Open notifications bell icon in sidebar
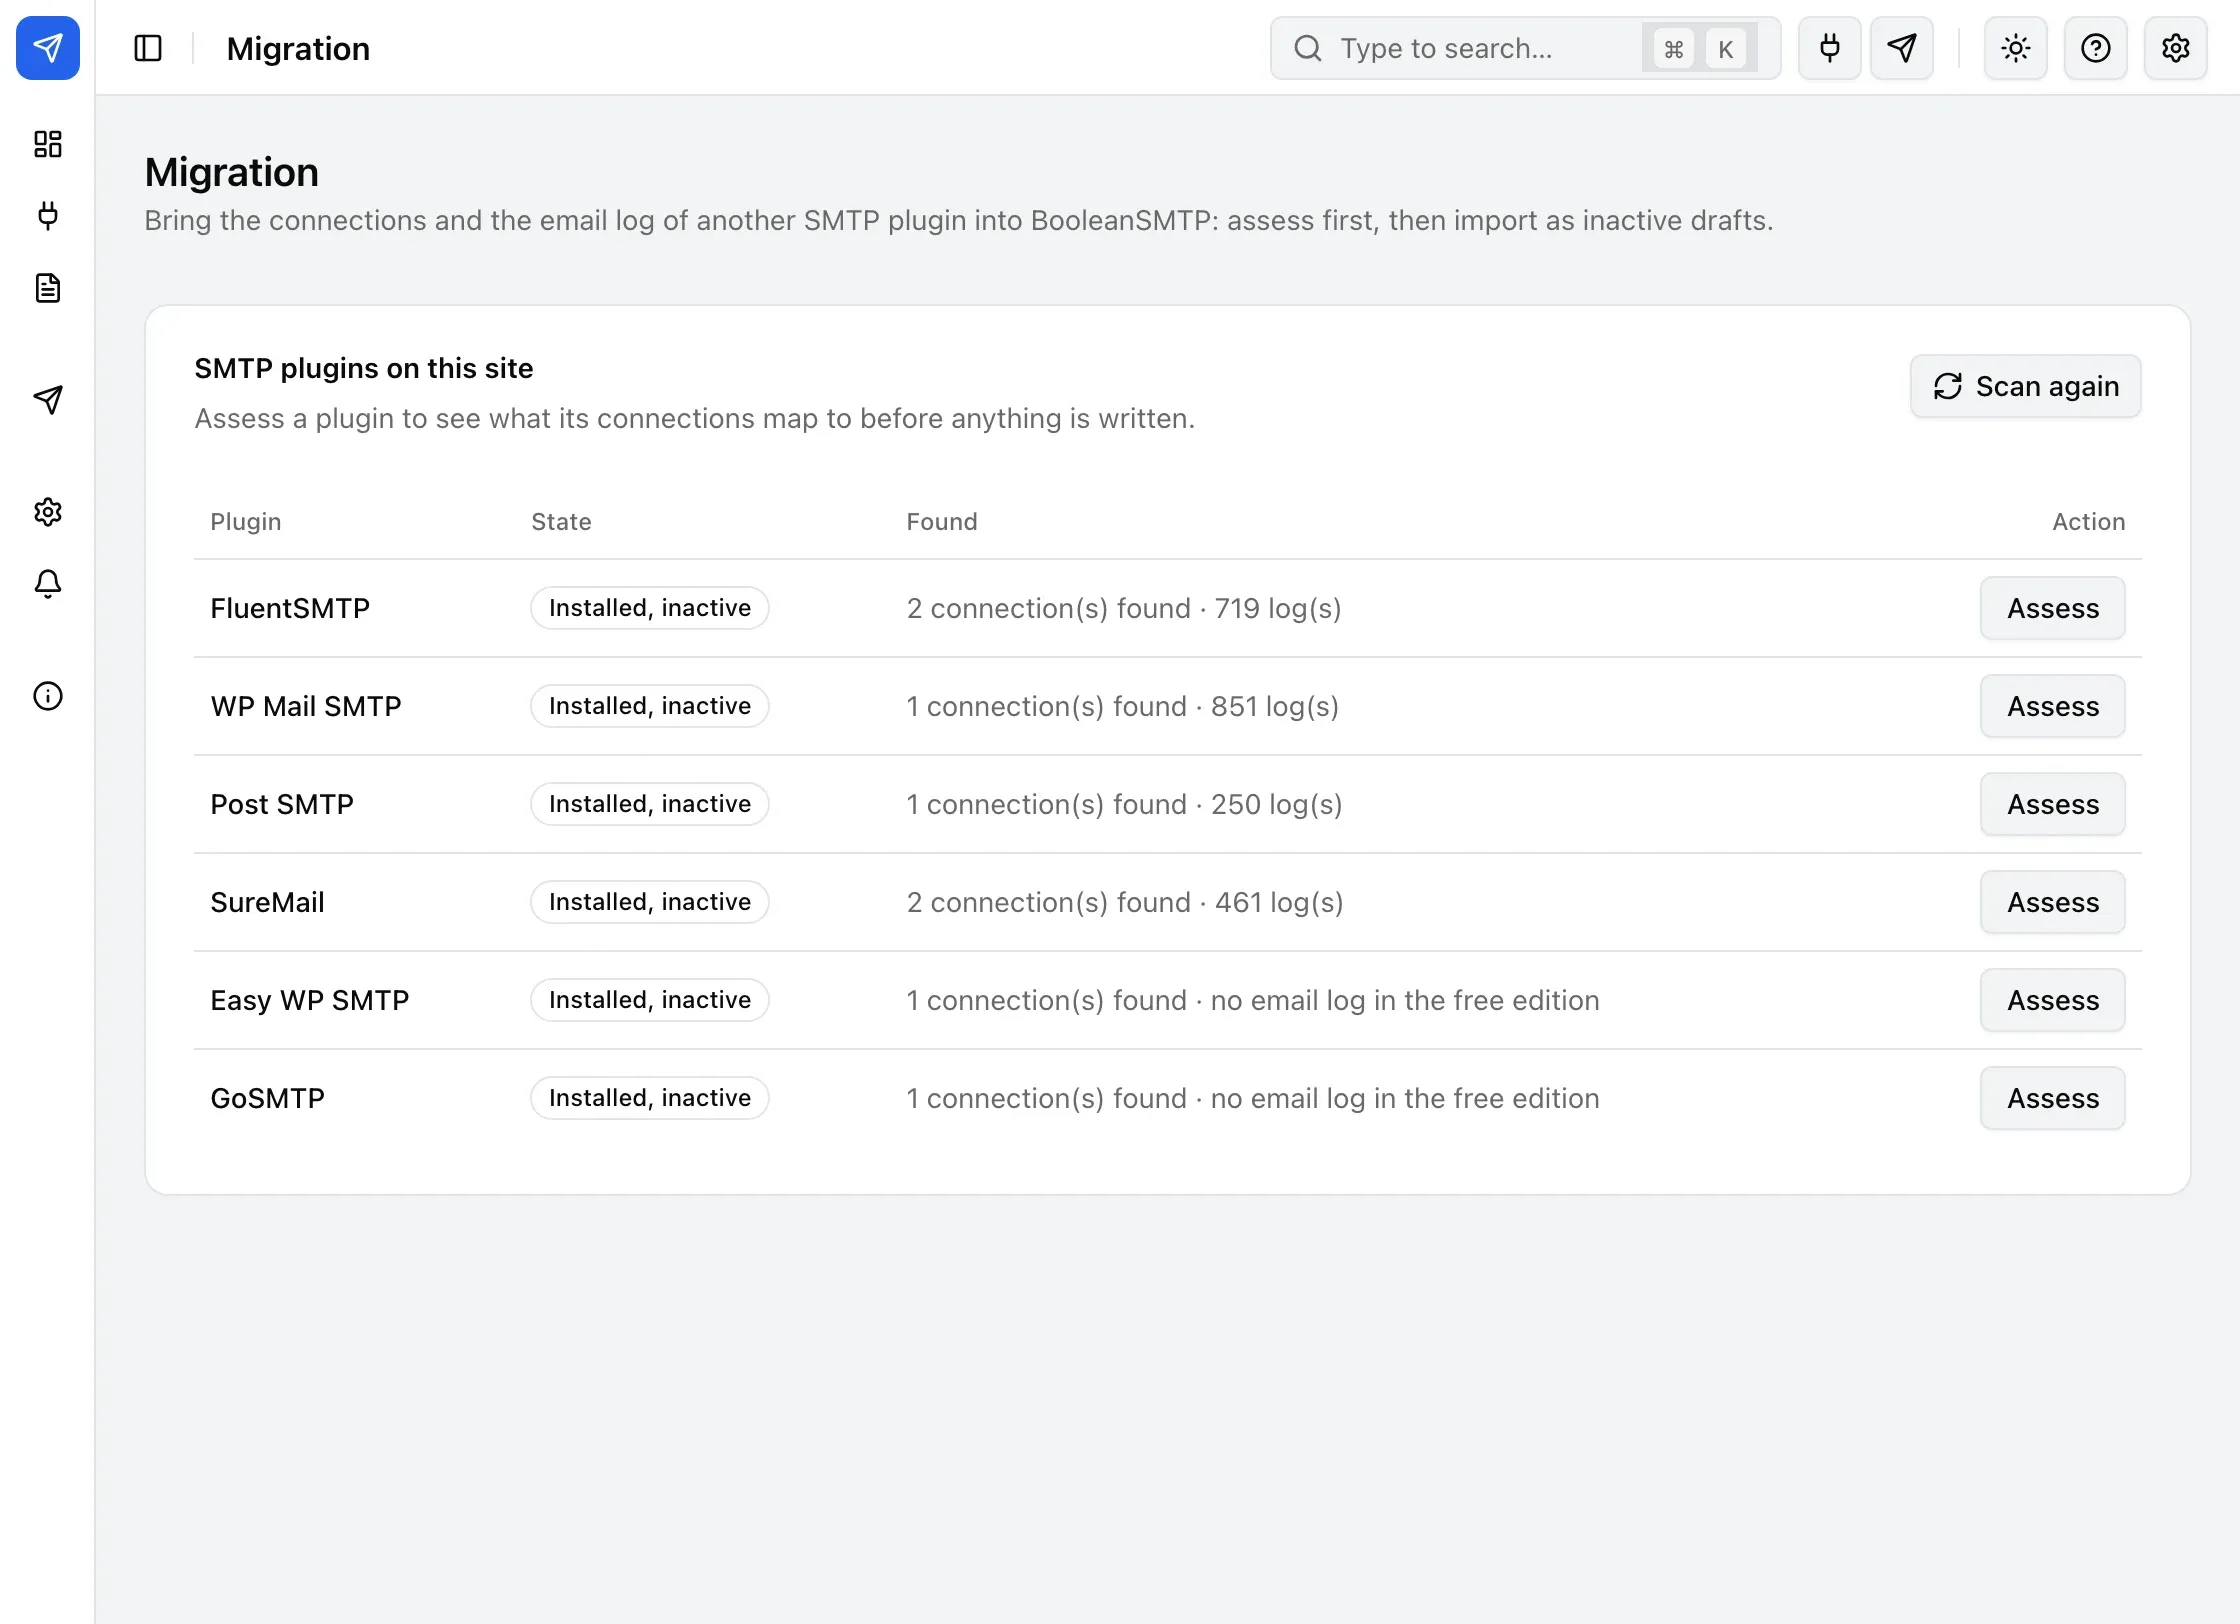Screen dimensions: 2240x1624 [48, 584]
